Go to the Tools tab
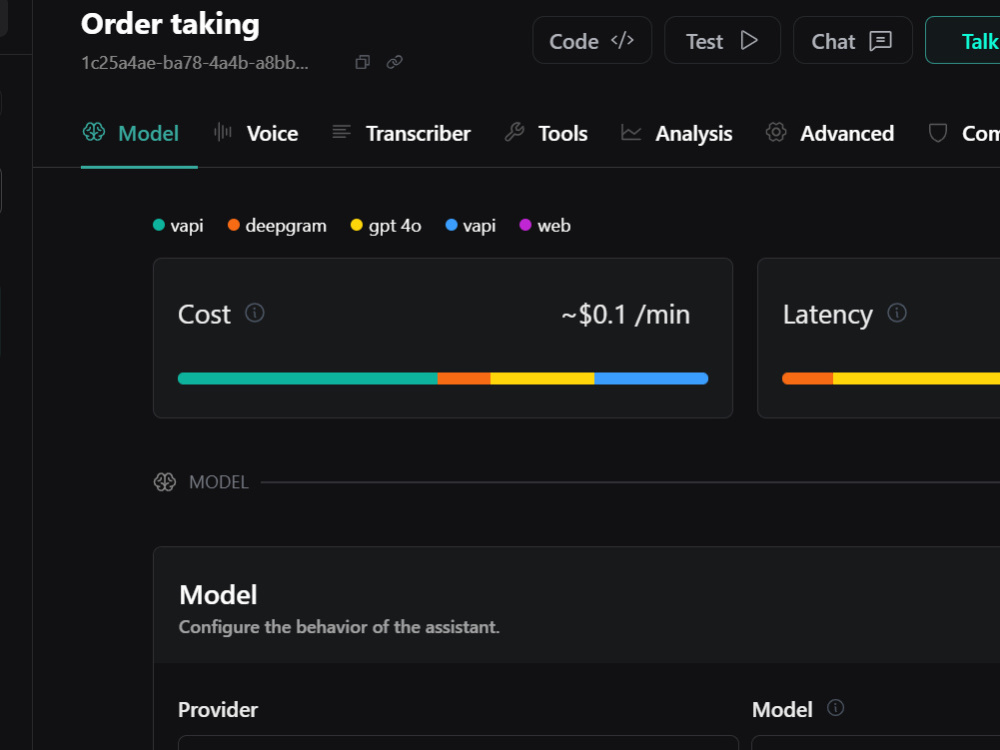1000x750 pixels. pos(546,133)
